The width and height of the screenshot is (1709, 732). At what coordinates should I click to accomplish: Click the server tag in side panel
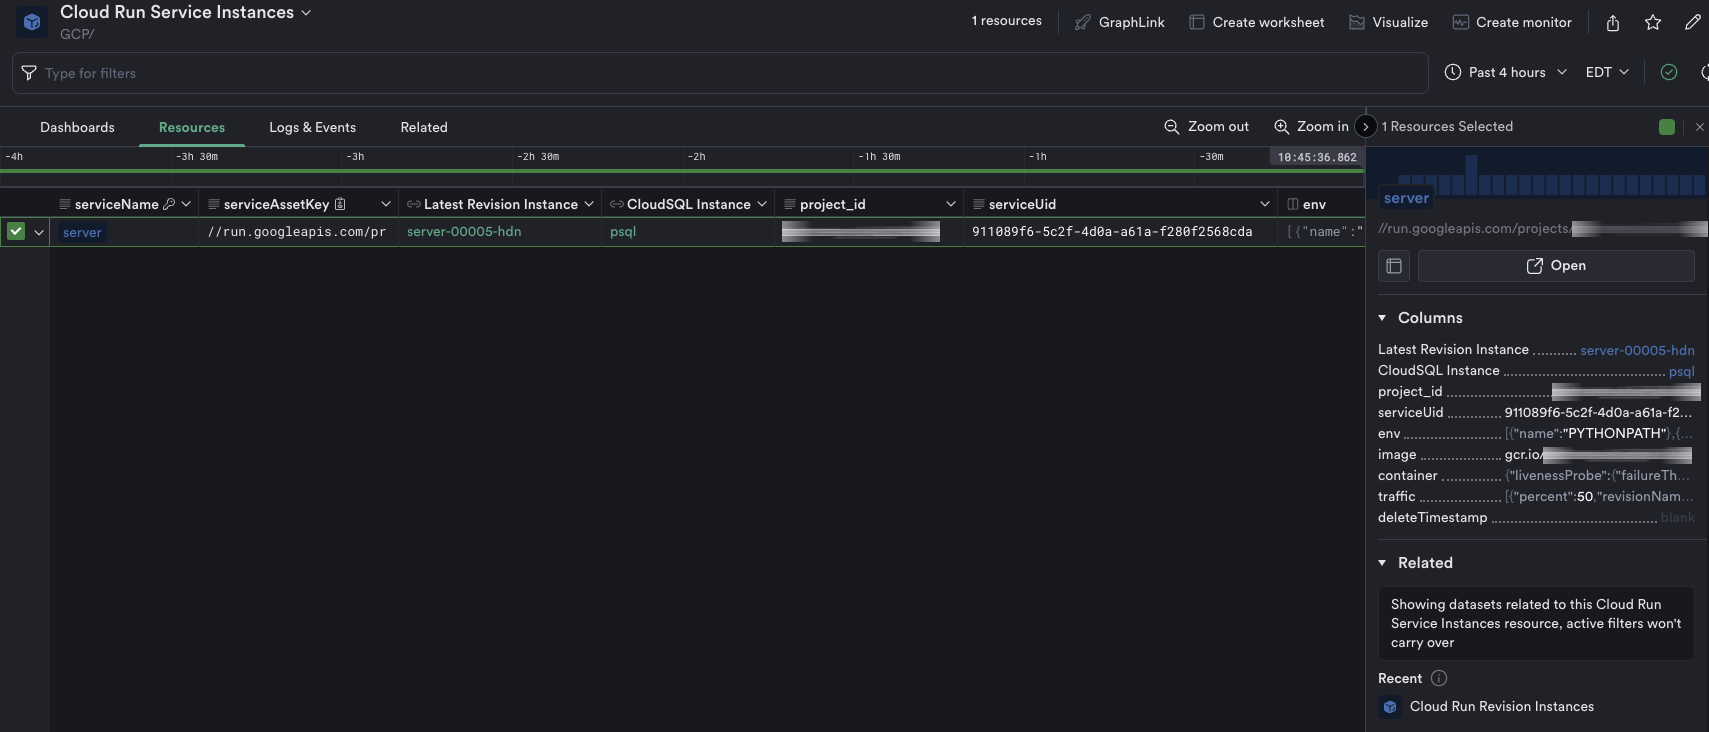coord(1406,198)
